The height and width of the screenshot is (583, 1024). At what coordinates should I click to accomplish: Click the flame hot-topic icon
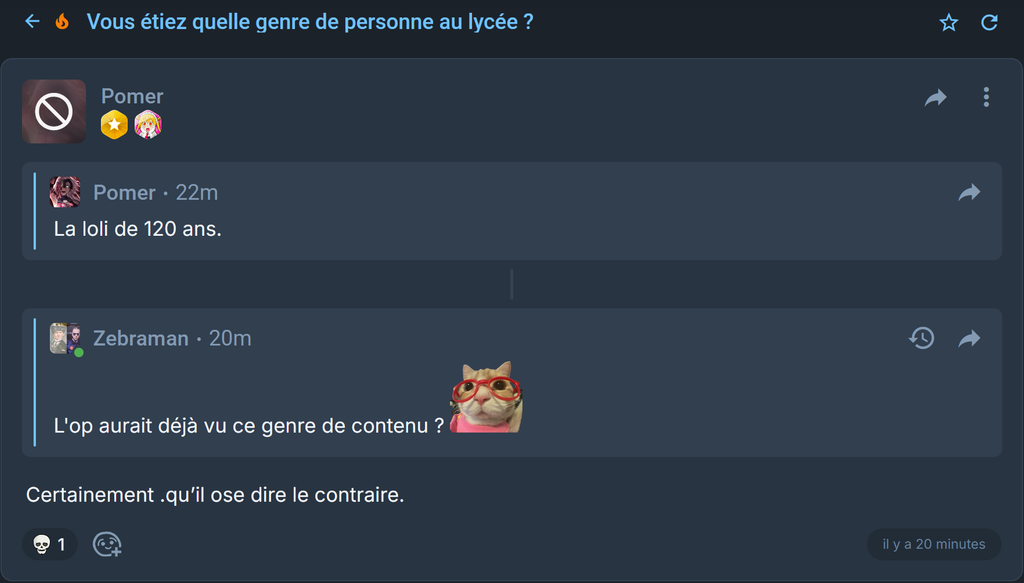click(x=62, y=22)
